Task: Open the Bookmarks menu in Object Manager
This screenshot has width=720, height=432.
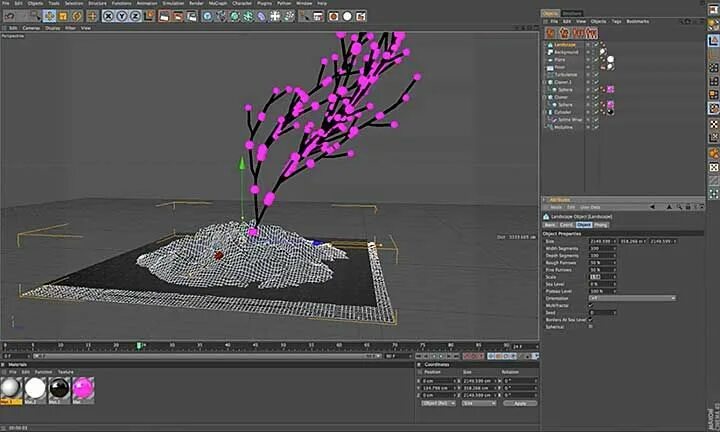Action: click(x=638, y=22)
